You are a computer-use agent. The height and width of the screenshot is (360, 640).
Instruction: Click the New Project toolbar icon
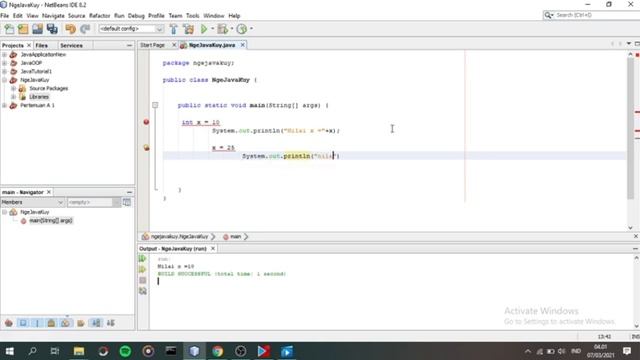[x=23, y=29]
